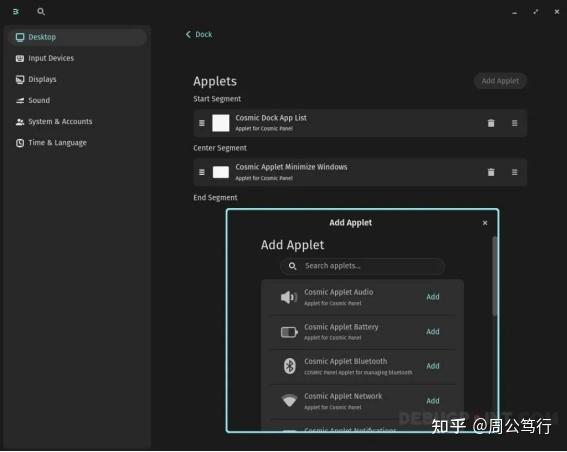Go back to Dock page

tap(199, 34)
